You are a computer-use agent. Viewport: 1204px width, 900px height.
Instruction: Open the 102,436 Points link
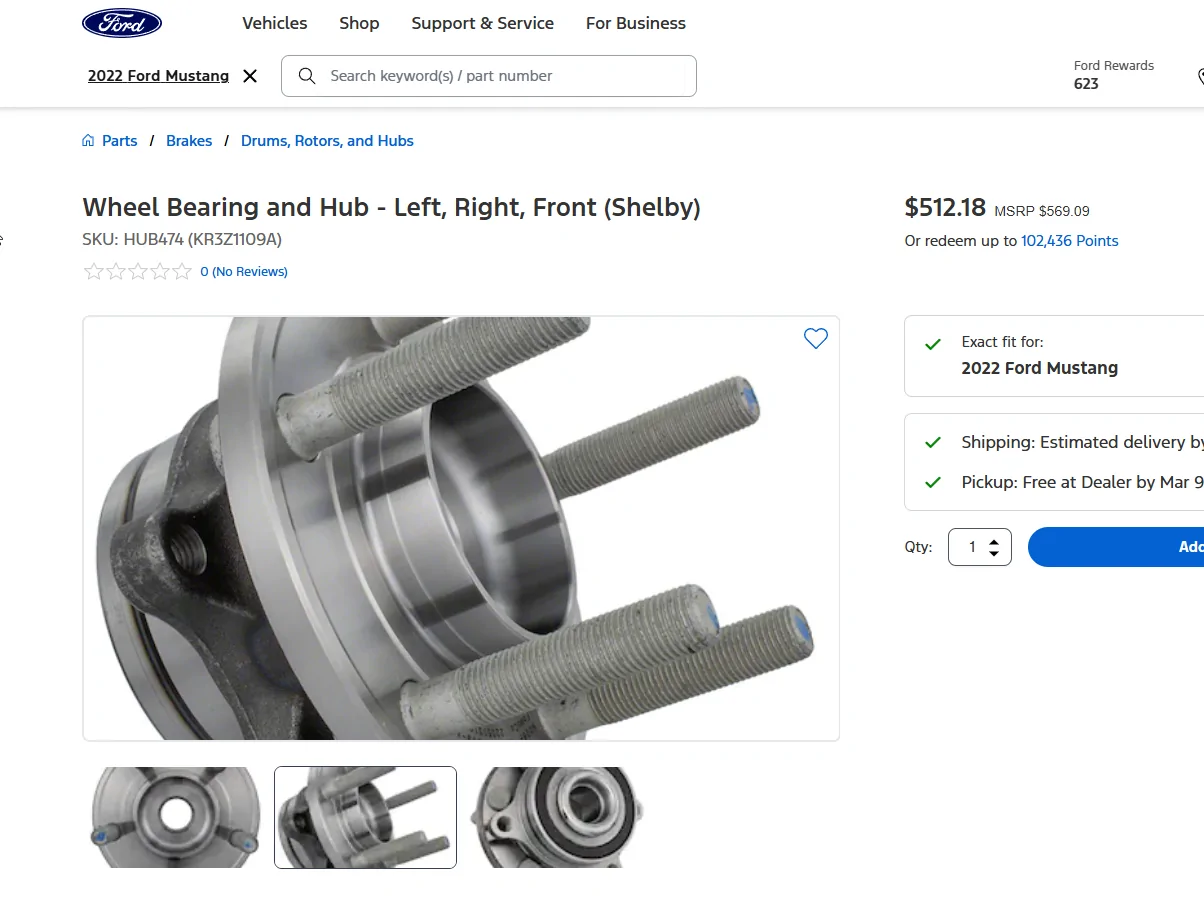[x=1070, y=241]
